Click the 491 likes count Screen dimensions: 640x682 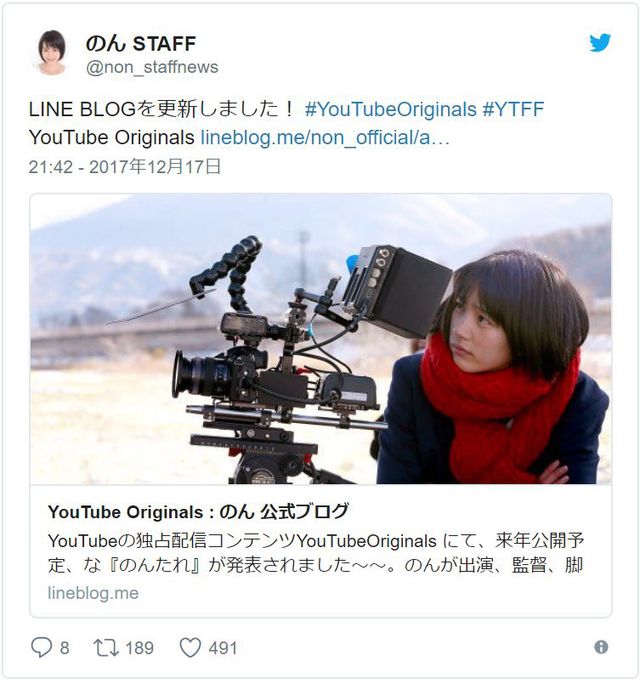pos(223,648)
